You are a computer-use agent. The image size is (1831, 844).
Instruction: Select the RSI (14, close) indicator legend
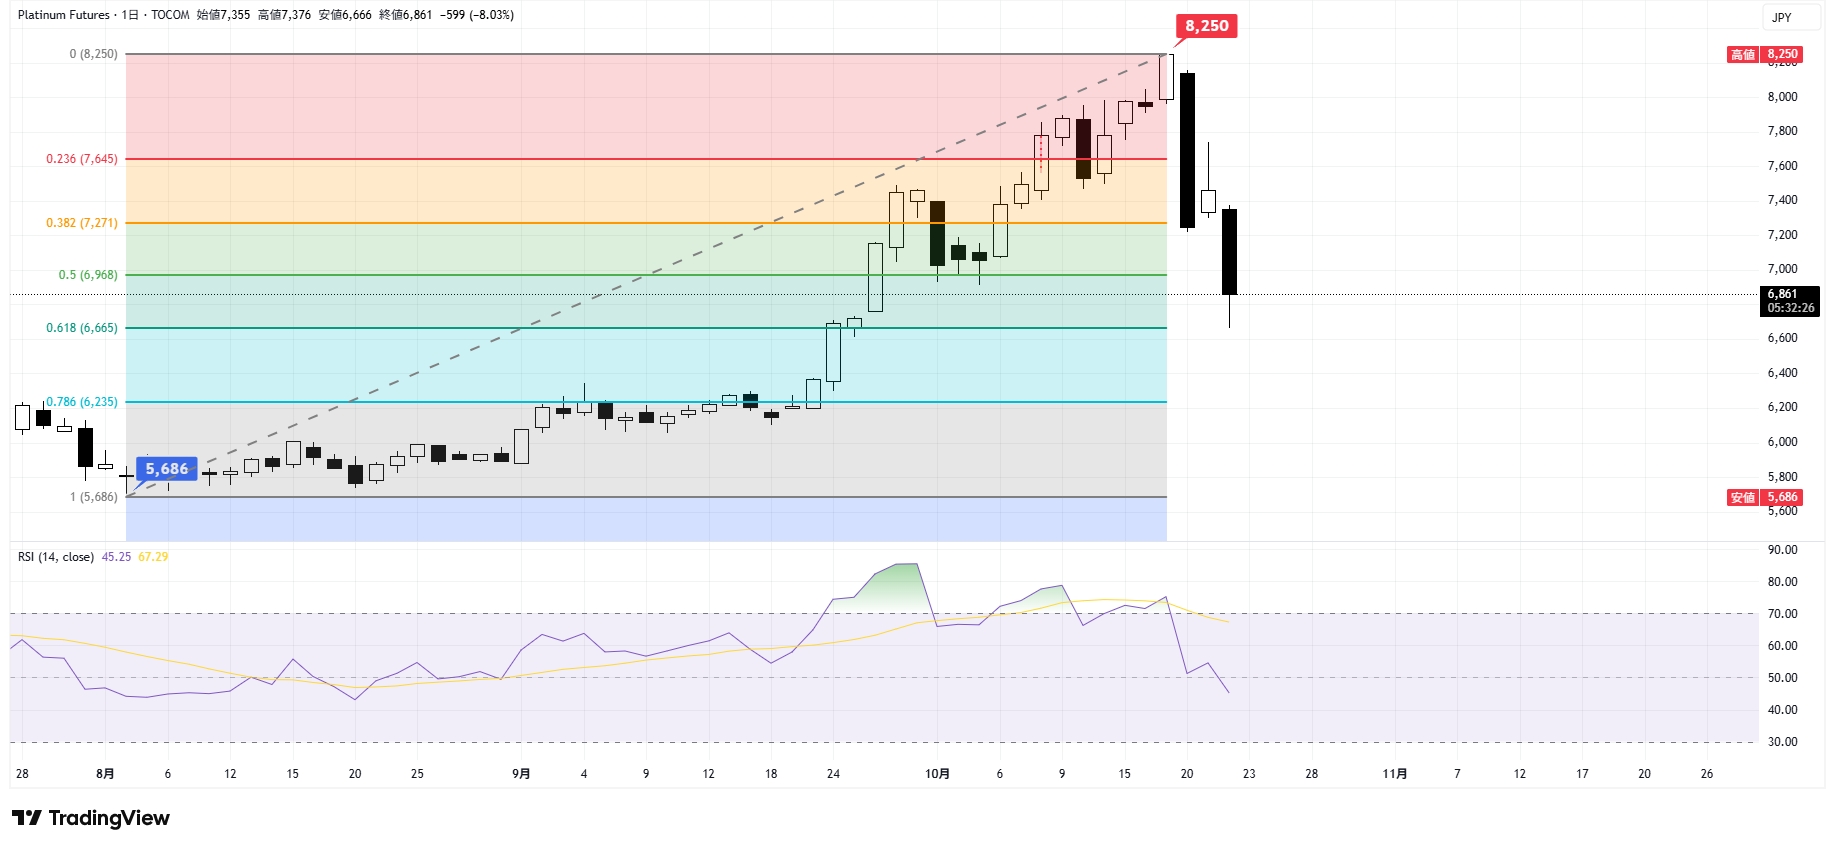56,557
